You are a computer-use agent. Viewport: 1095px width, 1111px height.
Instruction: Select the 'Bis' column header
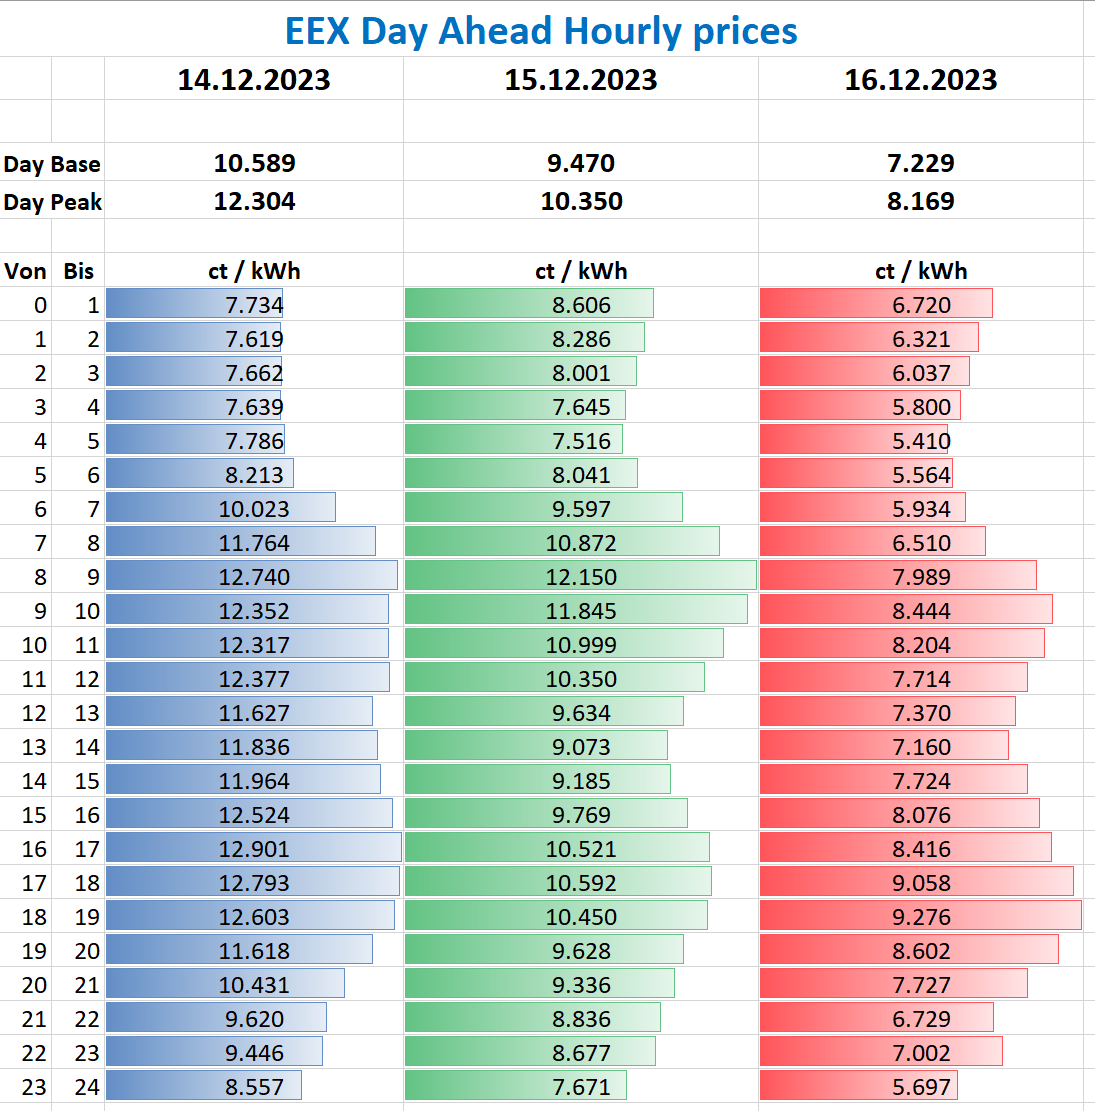click(x=79, y=271)
